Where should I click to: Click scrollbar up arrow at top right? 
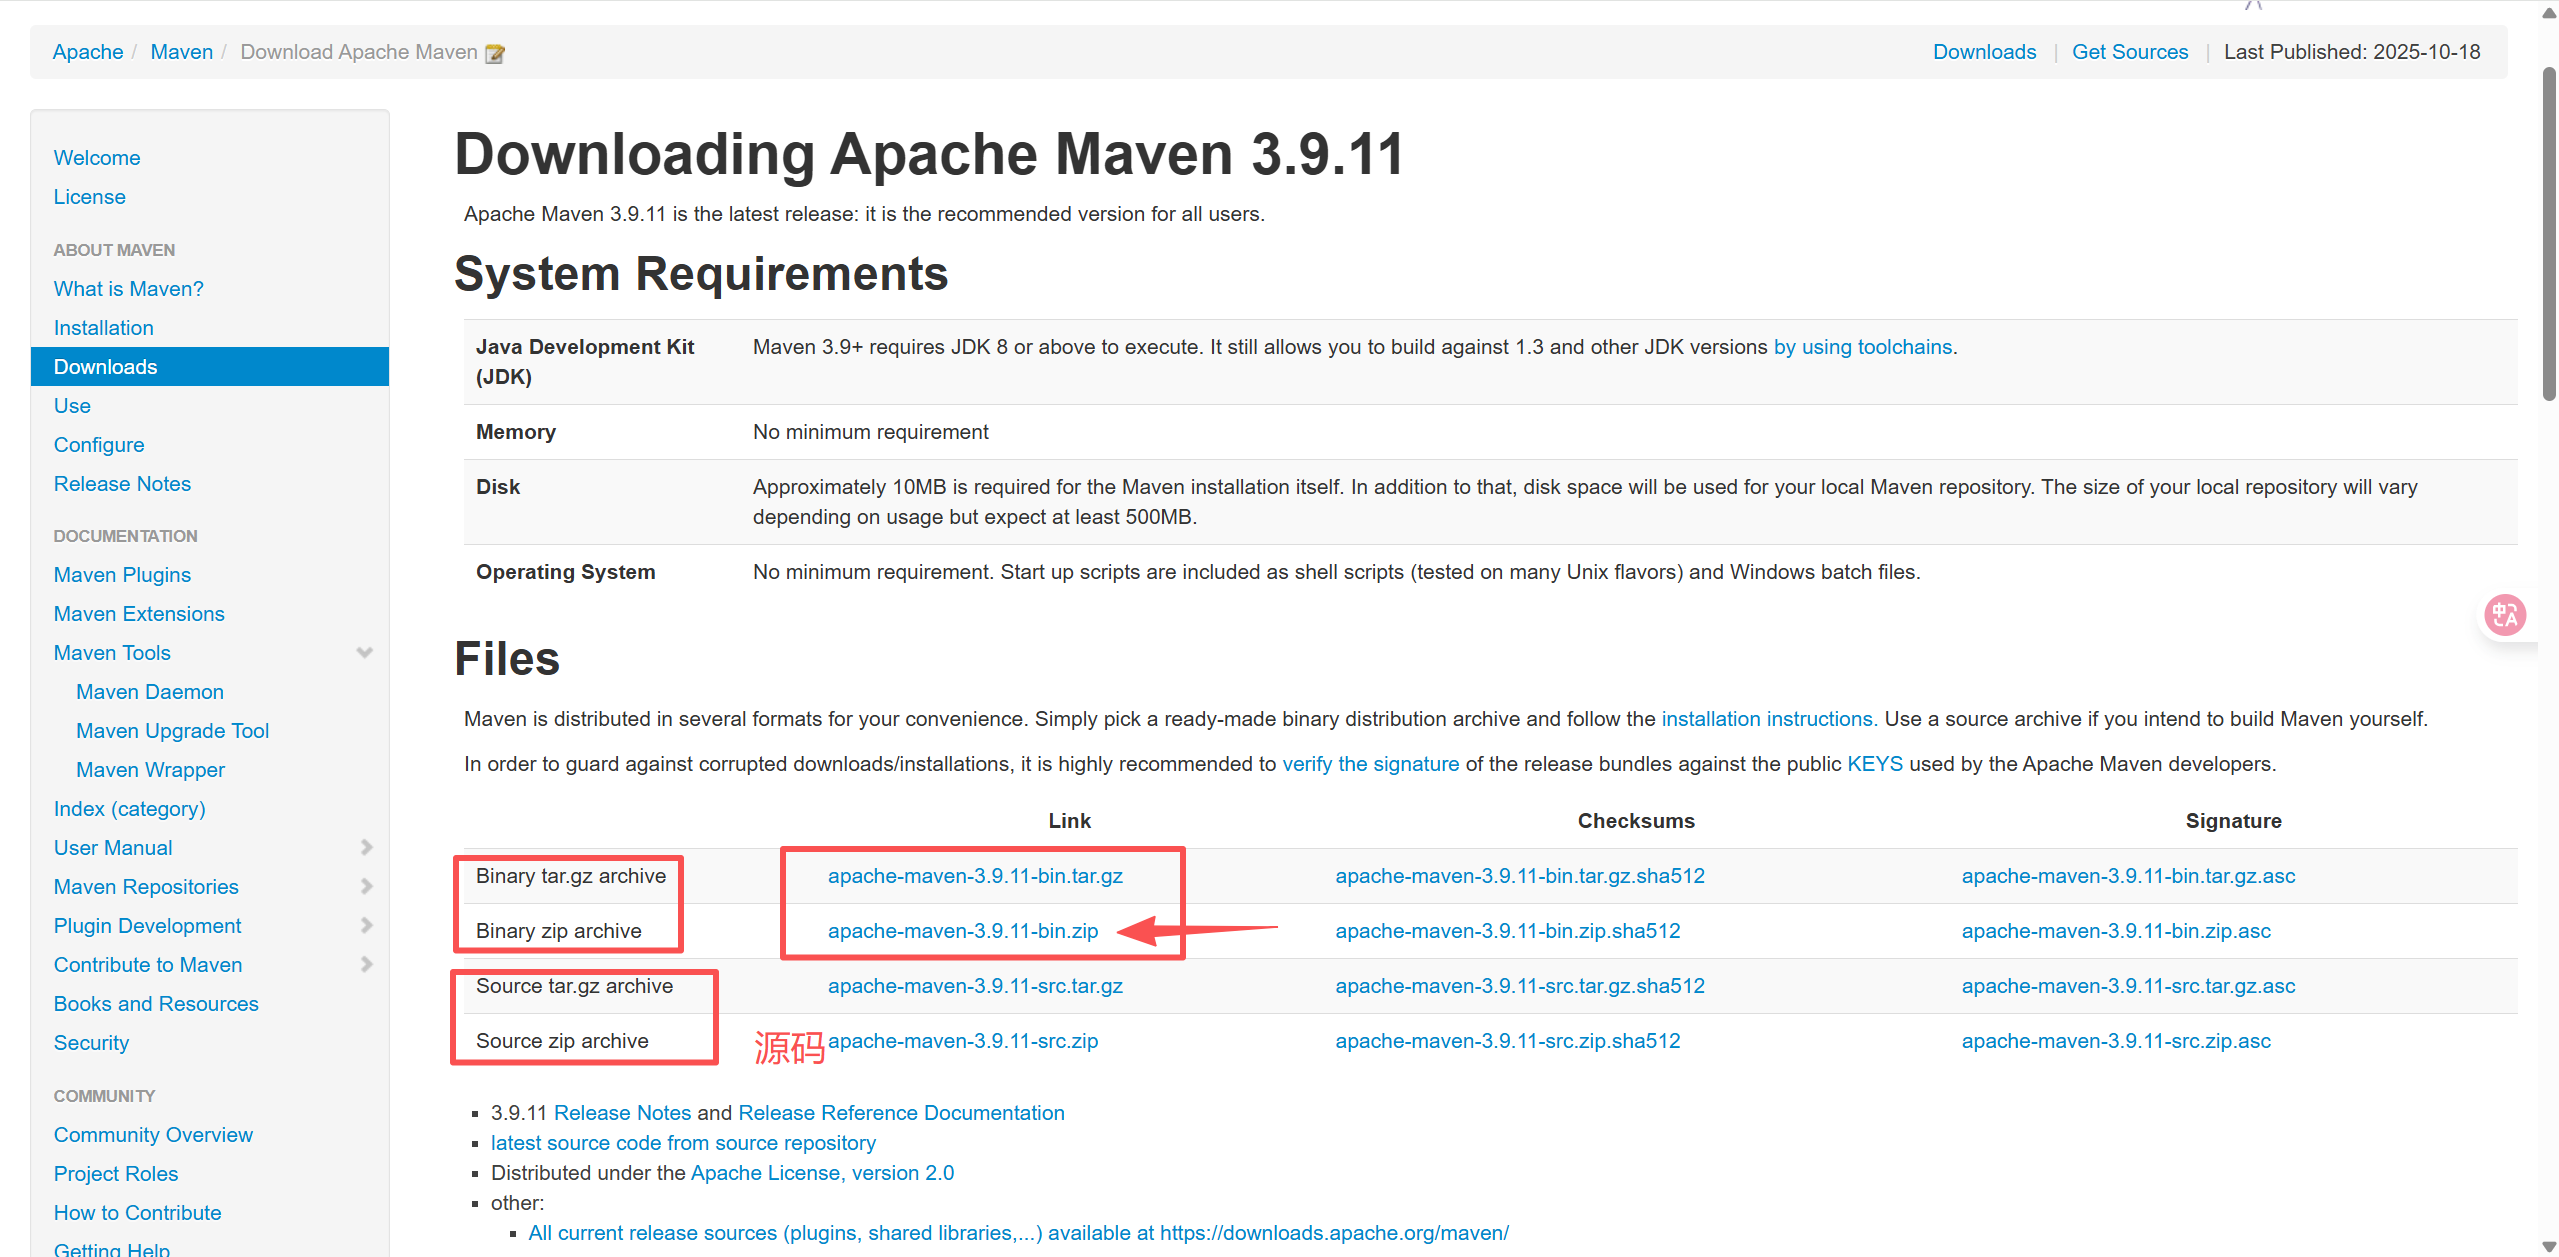click(2548, 12)
